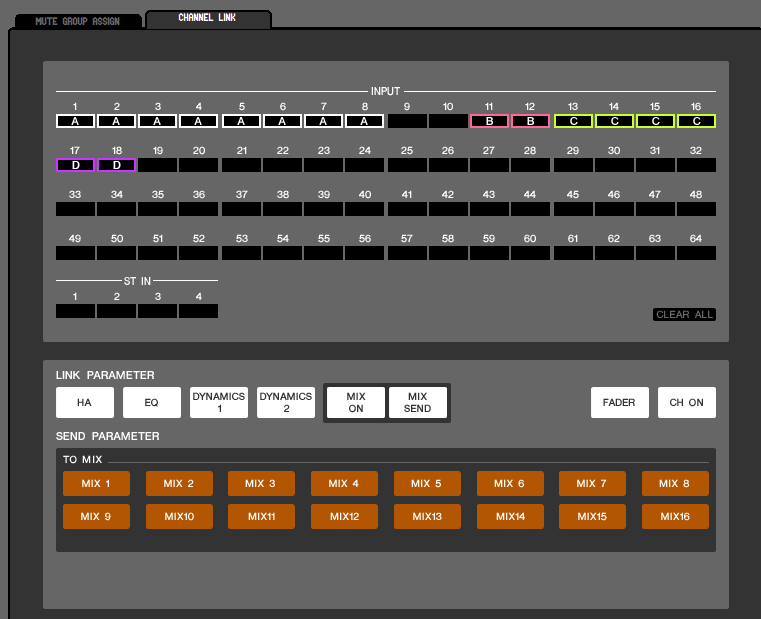Click input channel 33 link box
This screenshot has width=761, height=619.
point(75,209)
